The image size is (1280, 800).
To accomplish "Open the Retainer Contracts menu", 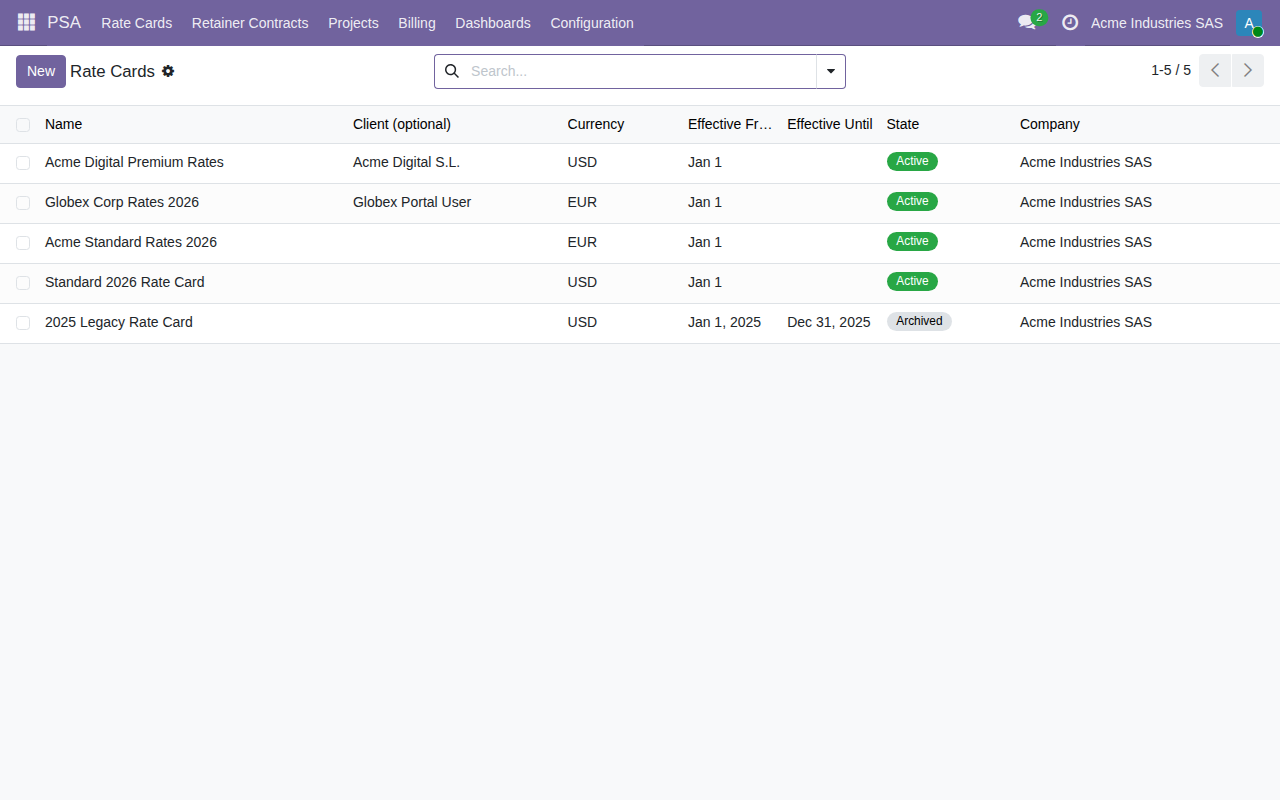I will (x=250, y=23).
